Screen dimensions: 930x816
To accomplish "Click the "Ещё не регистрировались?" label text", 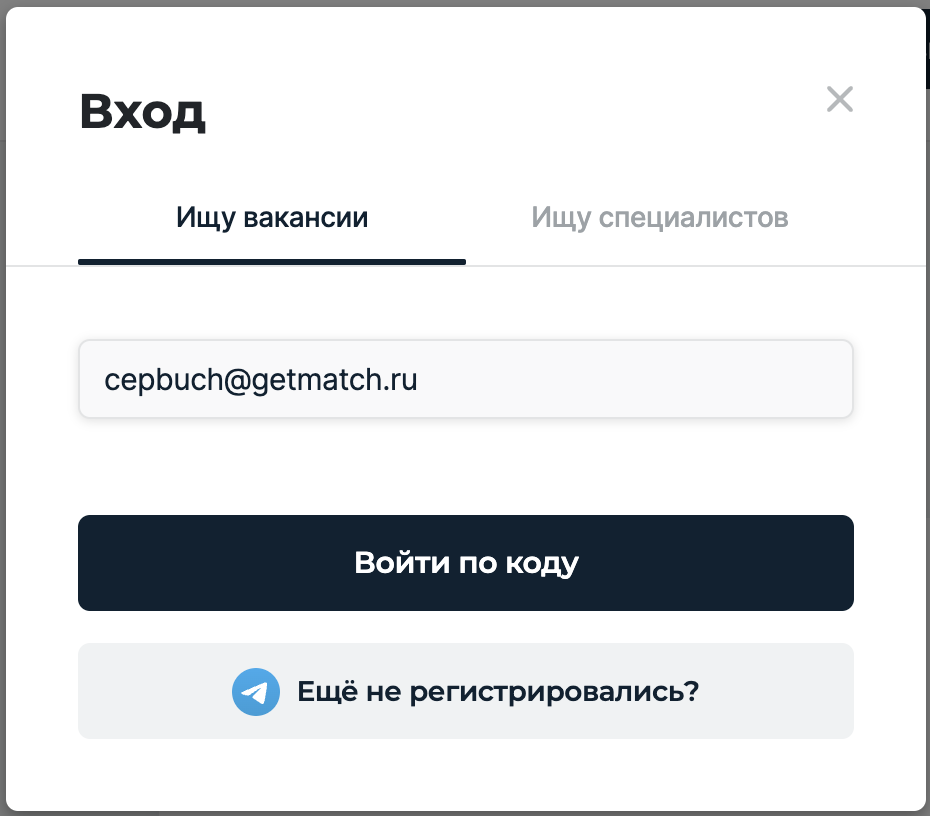I will 497,691.
